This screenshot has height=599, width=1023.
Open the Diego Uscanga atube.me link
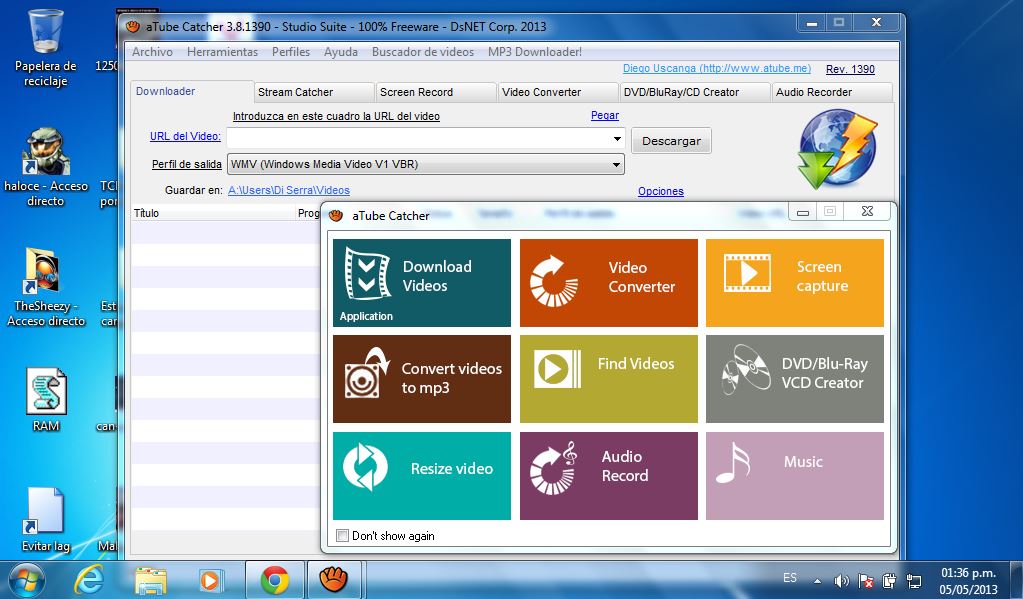tap(717, 69)
